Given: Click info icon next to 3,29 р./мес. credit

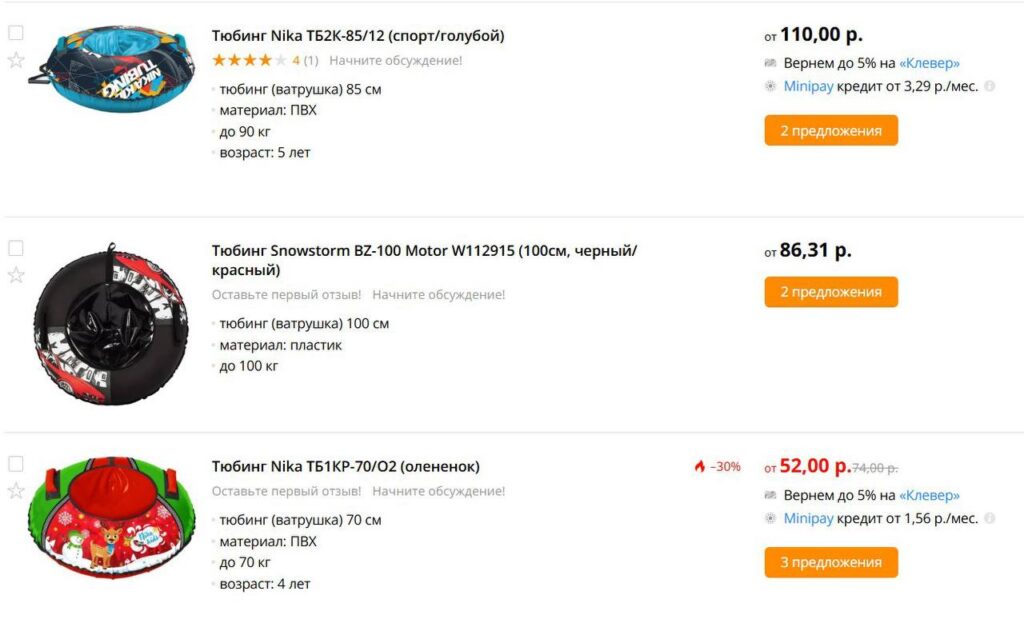Looking at the screenshot, I should [989, 86].
